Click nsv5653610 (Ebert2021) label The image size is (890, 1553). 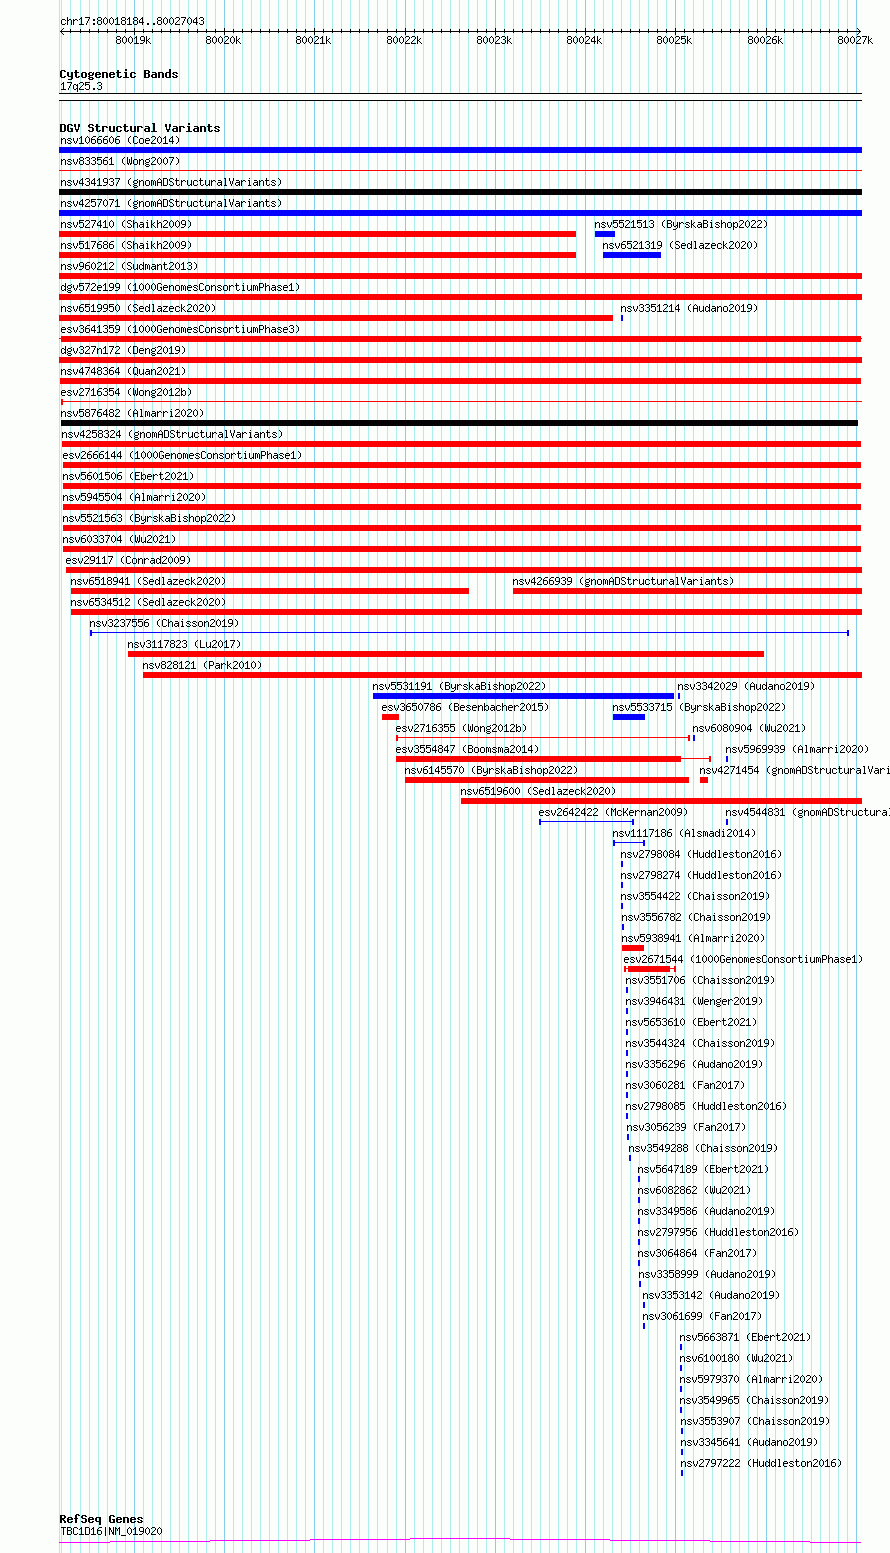tap(692, 1022)
